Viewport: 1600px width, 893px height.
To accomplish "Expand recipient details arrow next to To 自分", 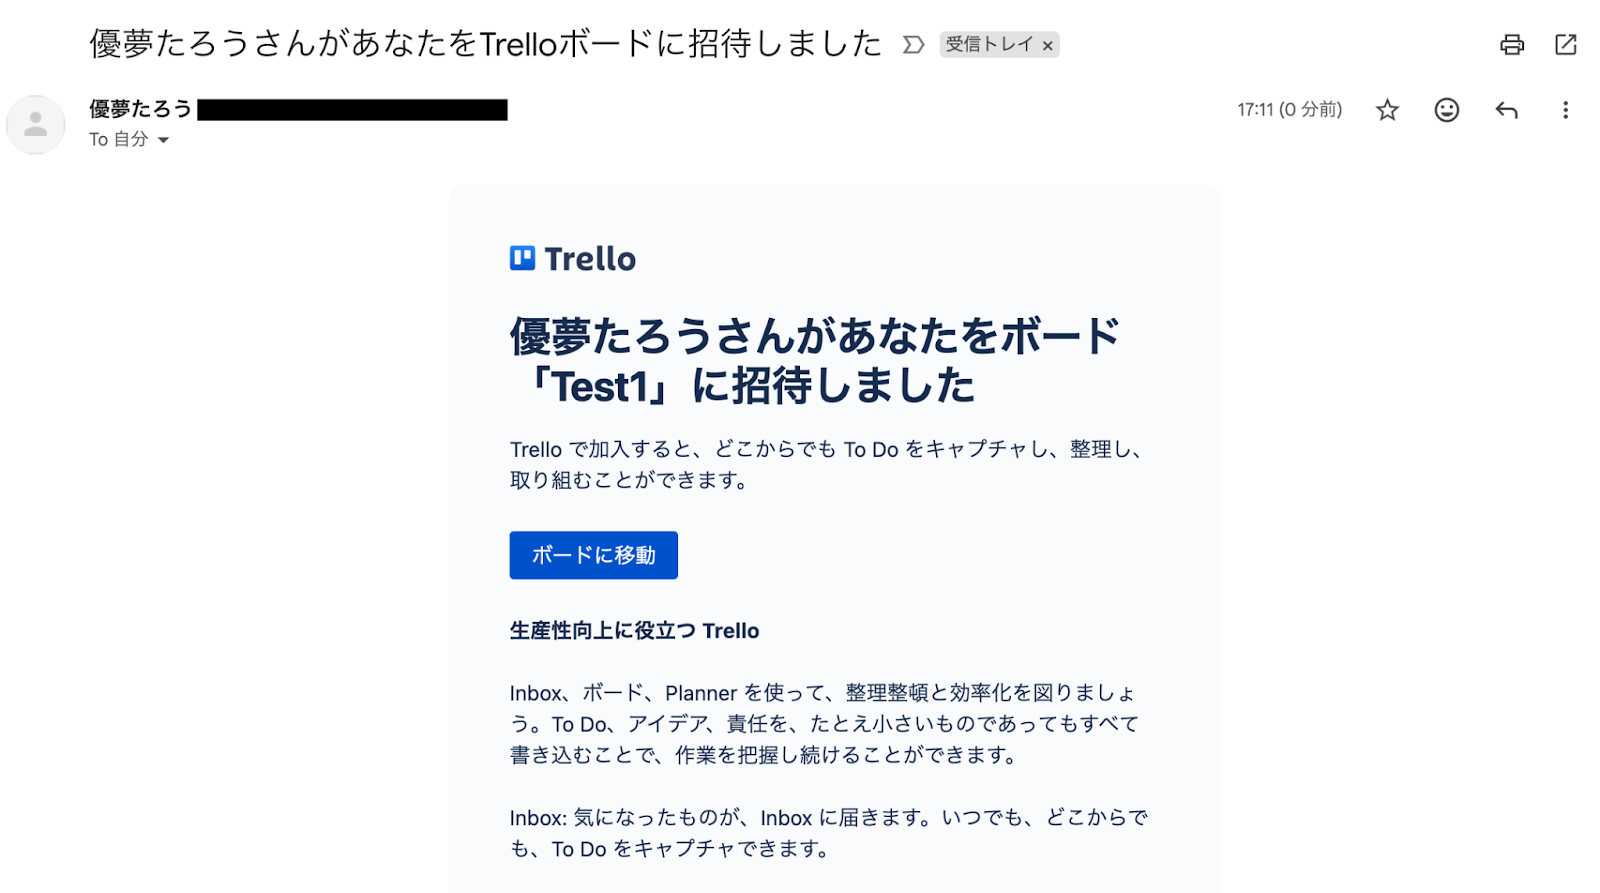I will (163, 140).
